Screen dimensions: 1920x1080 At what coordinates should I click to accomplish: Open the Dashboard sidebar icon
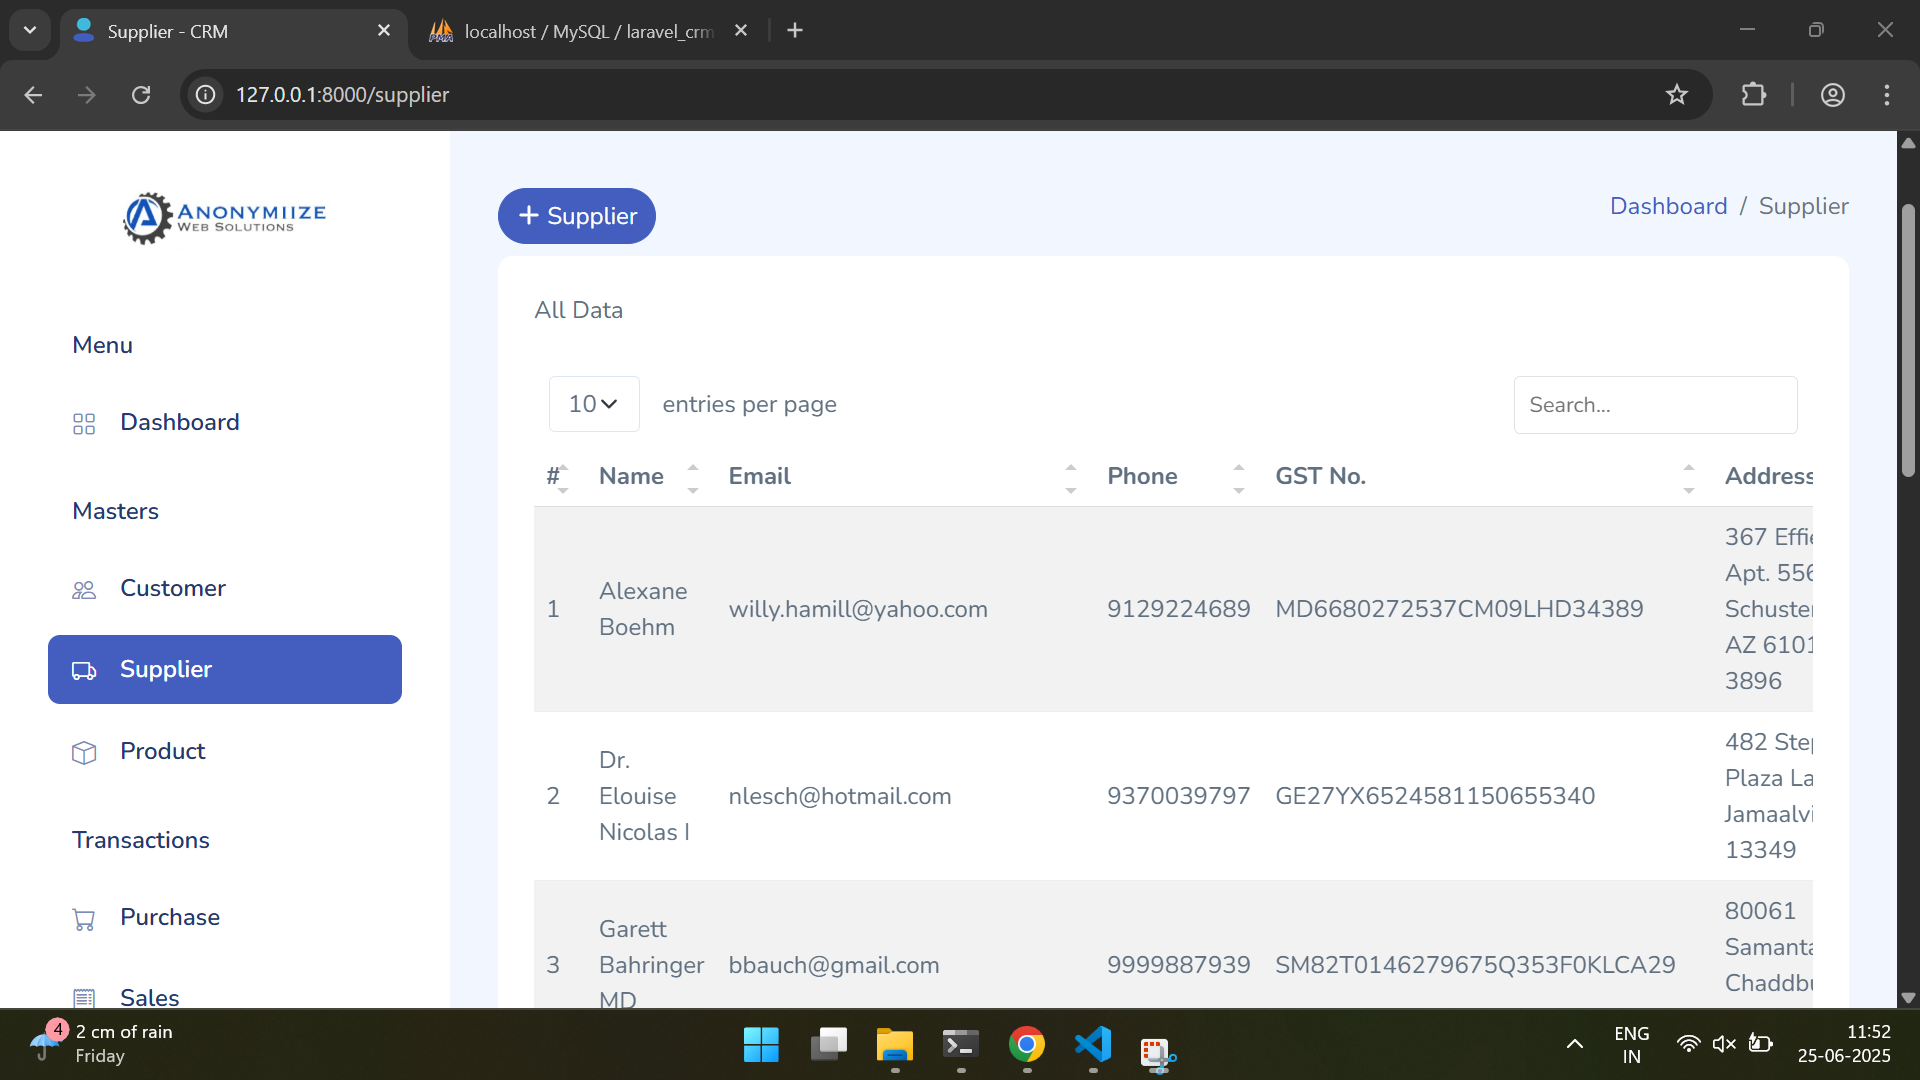coord(84,424)
